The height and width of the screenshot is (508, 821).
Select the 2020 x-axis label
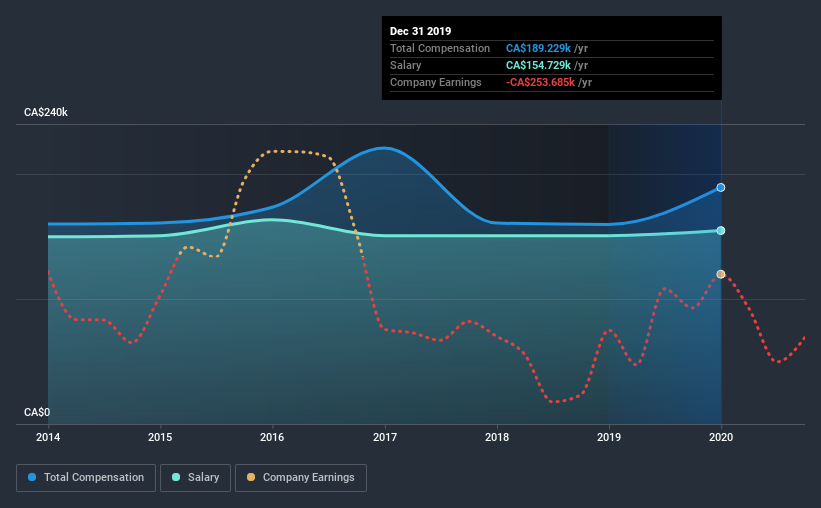tap(721, 437)
